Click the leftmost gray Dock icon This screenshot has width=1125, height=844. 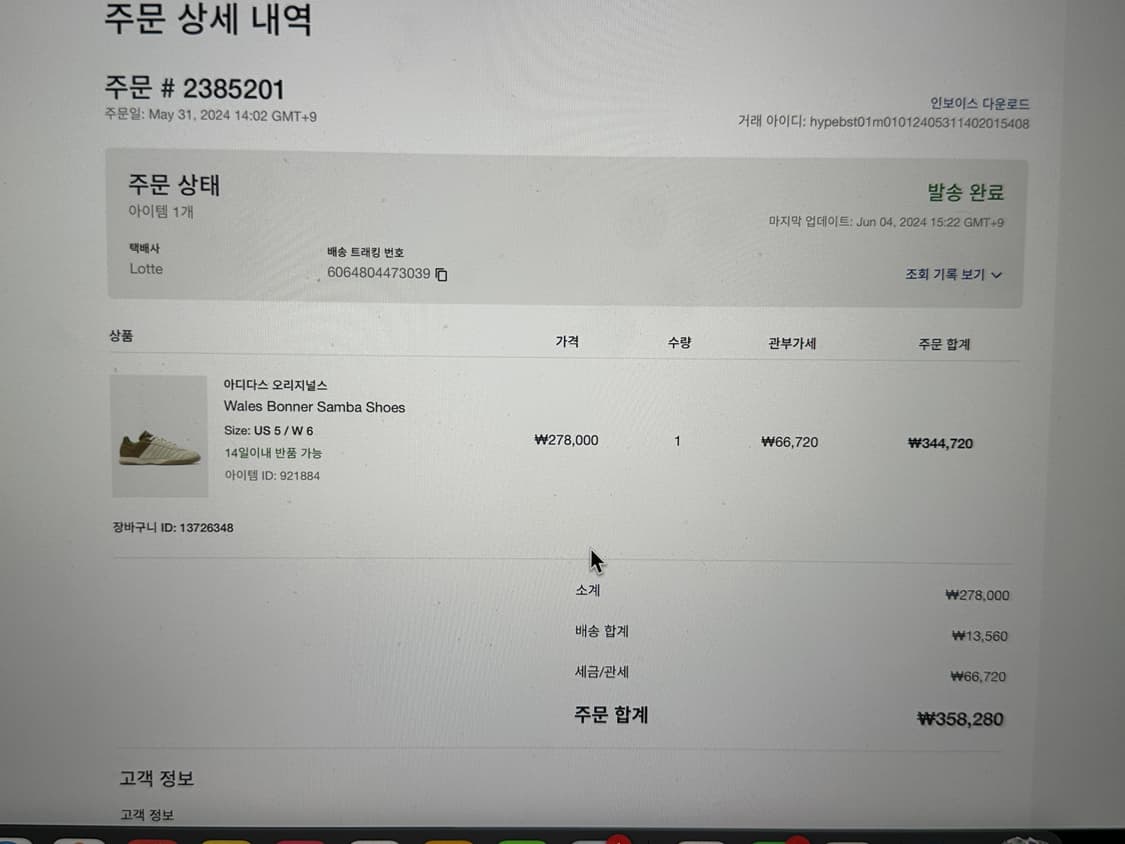pyautogui.click(x=15, y=838)
